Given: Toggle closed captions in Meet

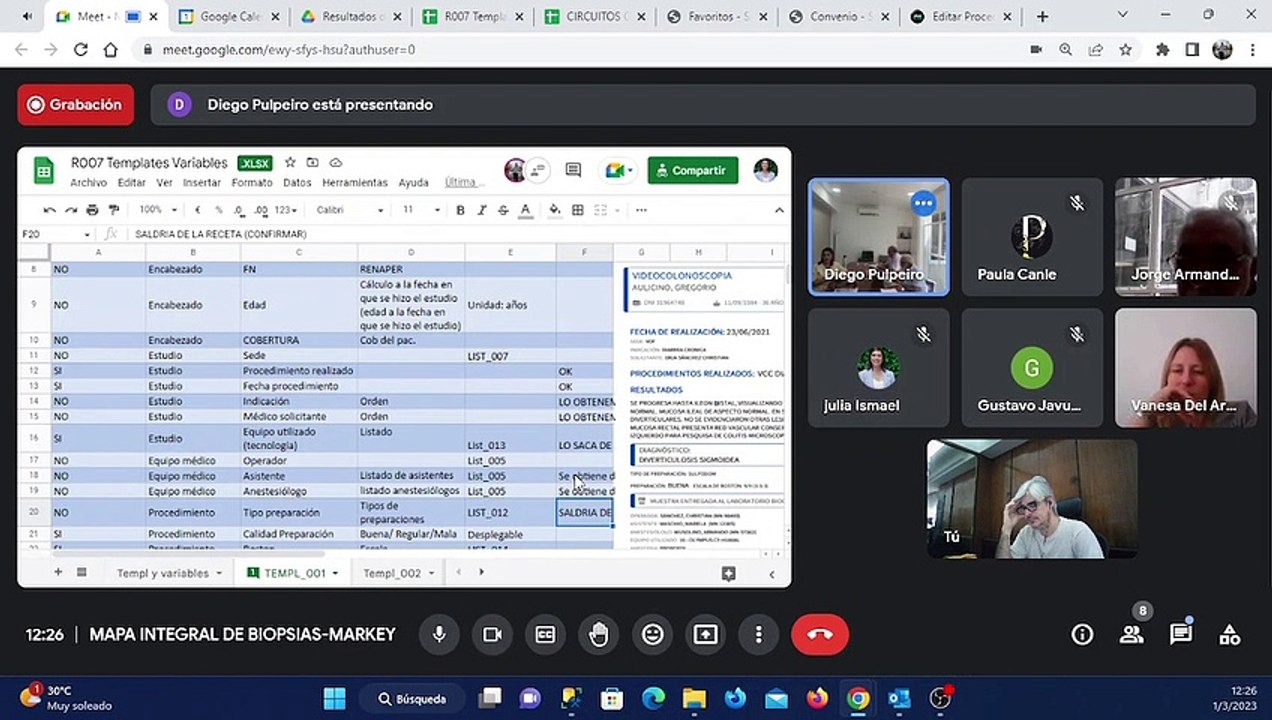Looking at the screenshot, I should click(545, 634).
